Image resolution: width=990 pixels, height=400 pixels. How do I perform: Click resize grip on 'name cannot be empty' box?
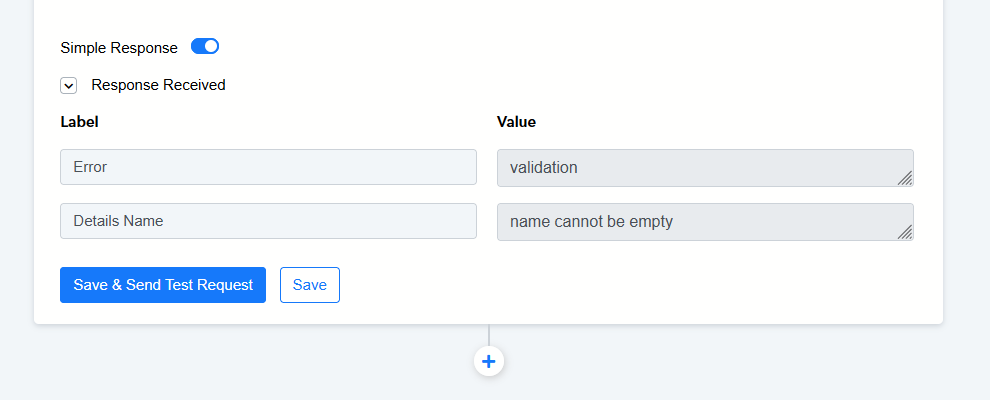coord(904,232)
